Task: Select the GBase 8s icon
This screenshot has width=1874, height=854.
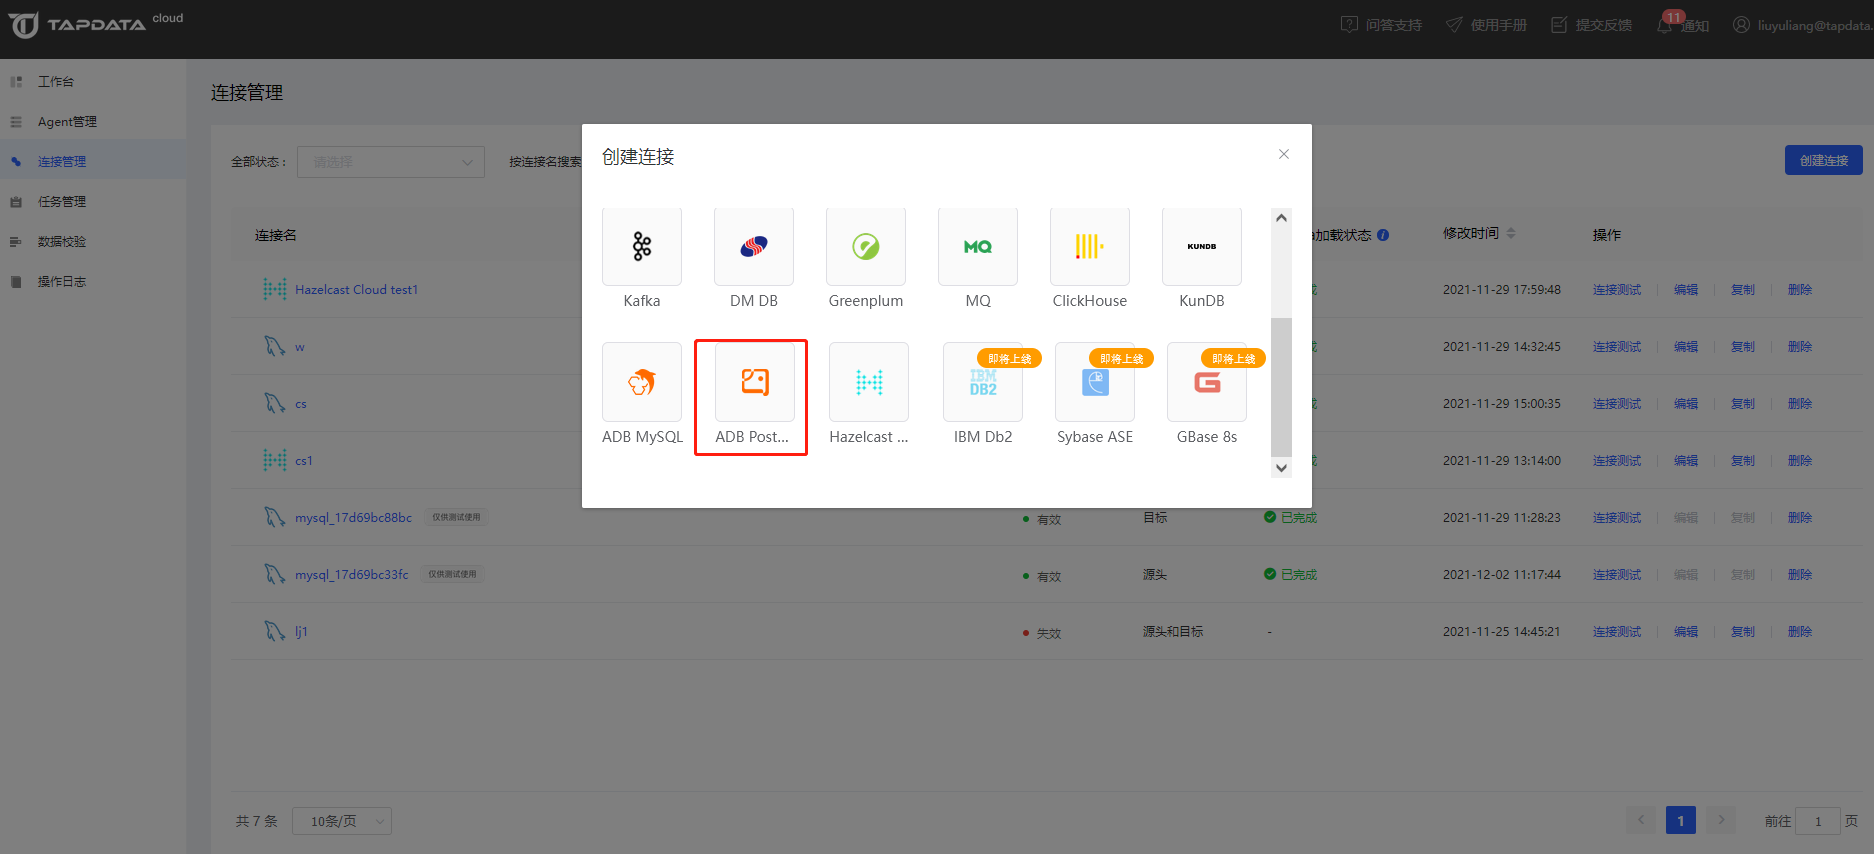Action: [x=1207, y=382]
